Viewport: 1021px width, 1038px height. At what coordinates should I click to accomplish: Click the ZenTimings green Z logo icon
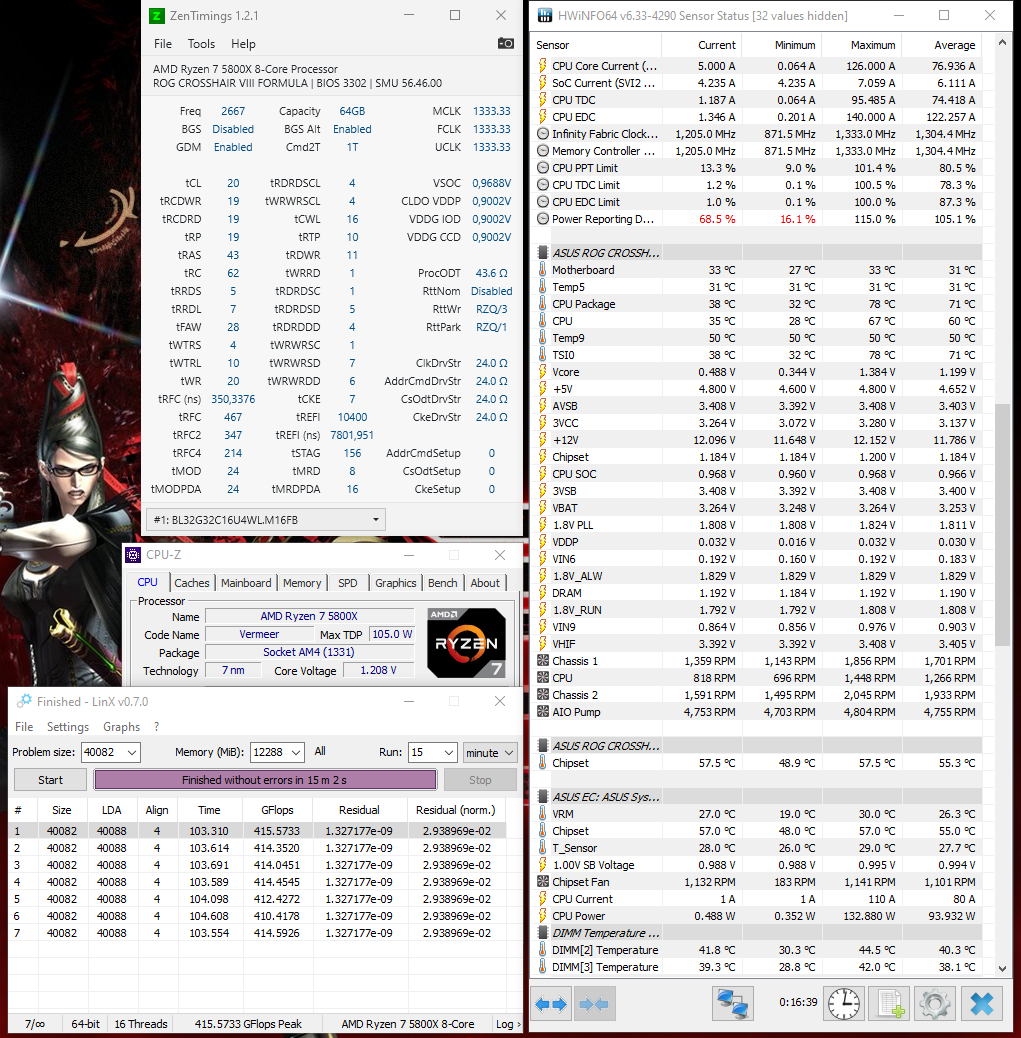click(156, 15)
